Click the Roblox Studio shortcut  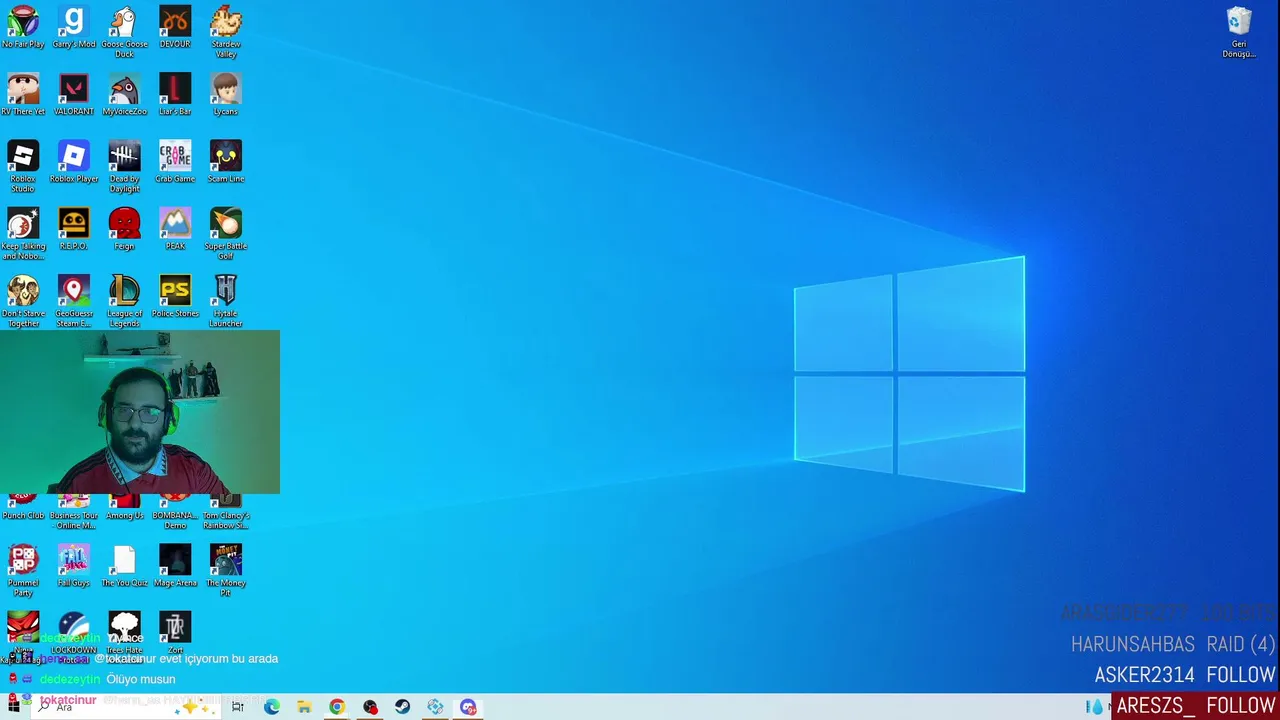click(23, 166)
